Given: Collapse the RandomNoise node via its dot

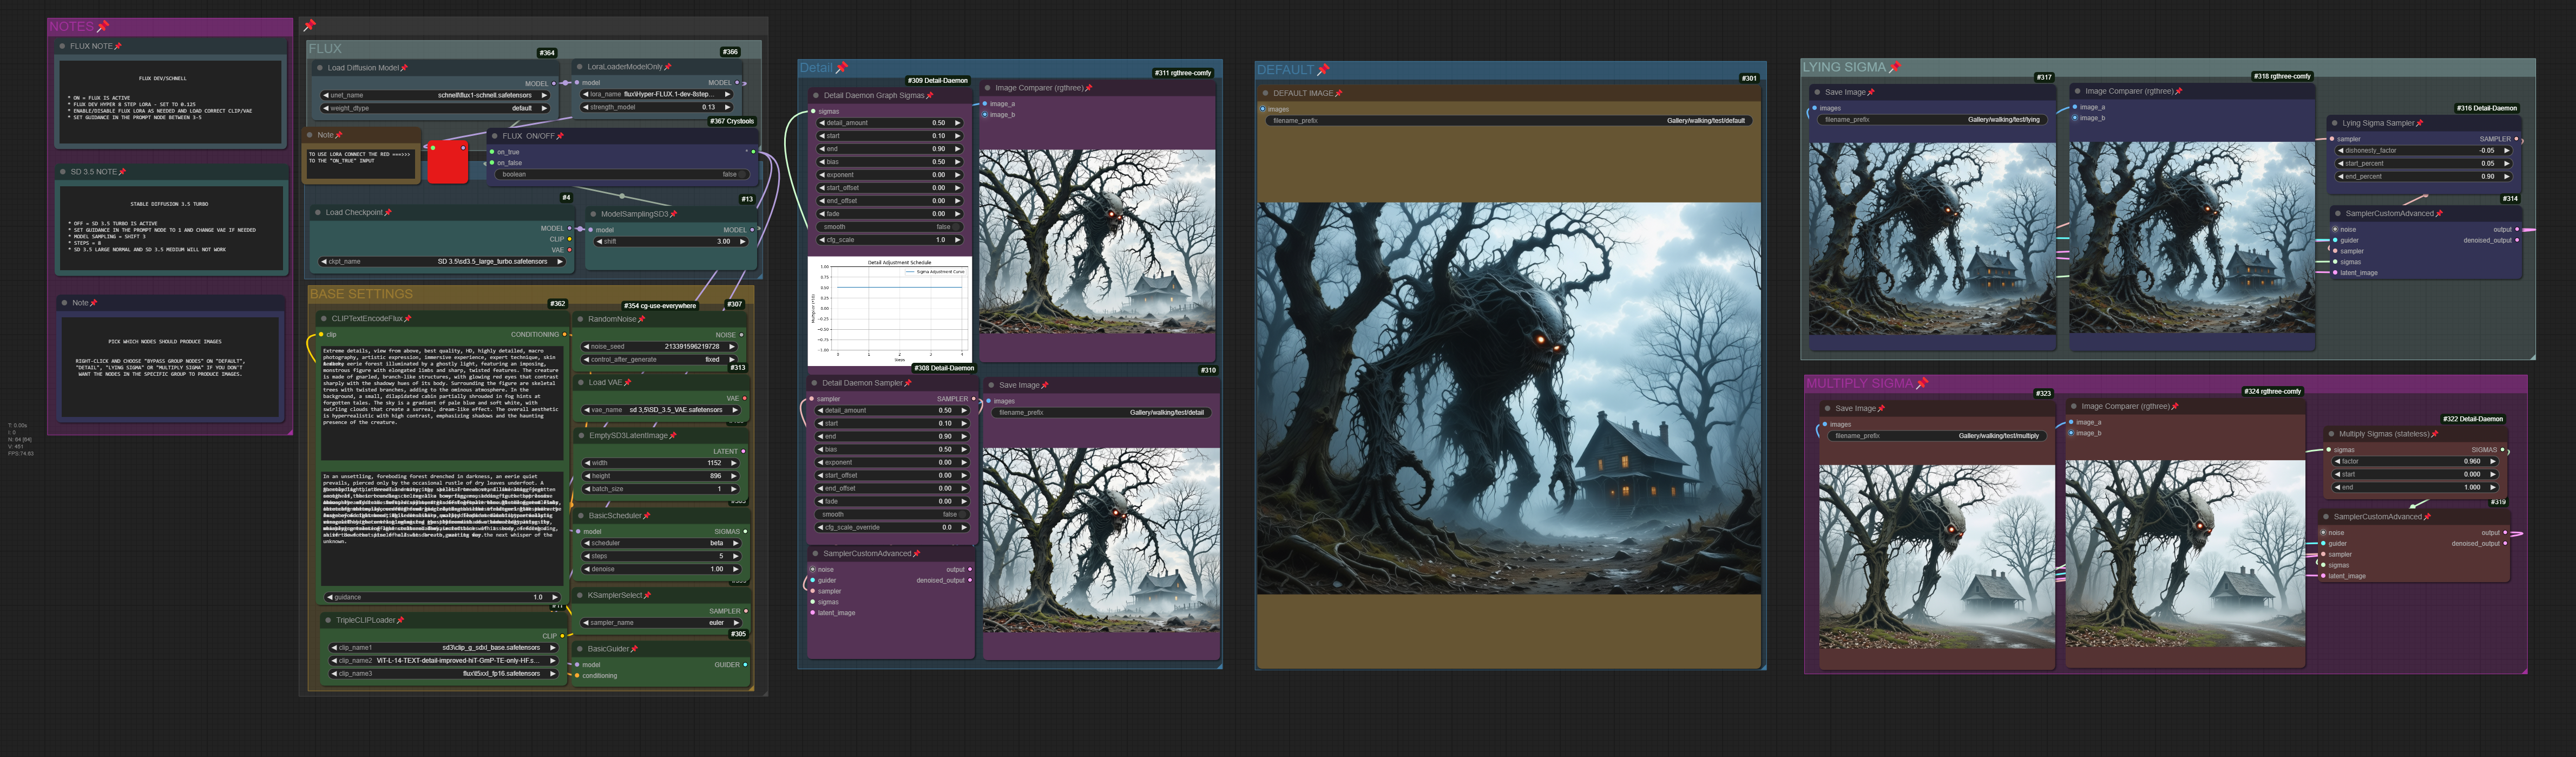Looking at the screenshot, I should pyautogui.click(x=580, y=320).
